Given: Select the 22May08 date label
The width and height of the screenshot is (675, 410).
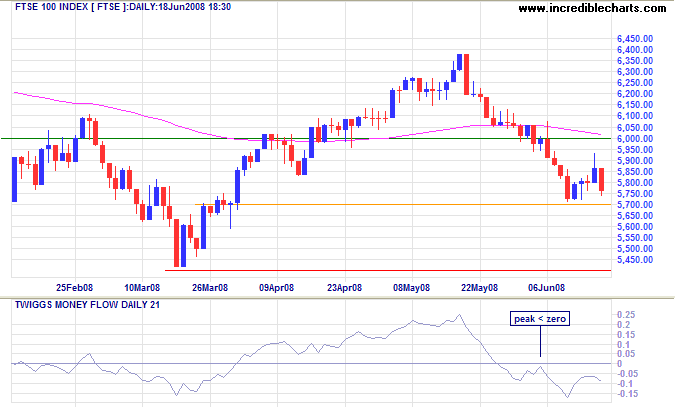Looking at the screenshot, I should click(x=480, y=288).
